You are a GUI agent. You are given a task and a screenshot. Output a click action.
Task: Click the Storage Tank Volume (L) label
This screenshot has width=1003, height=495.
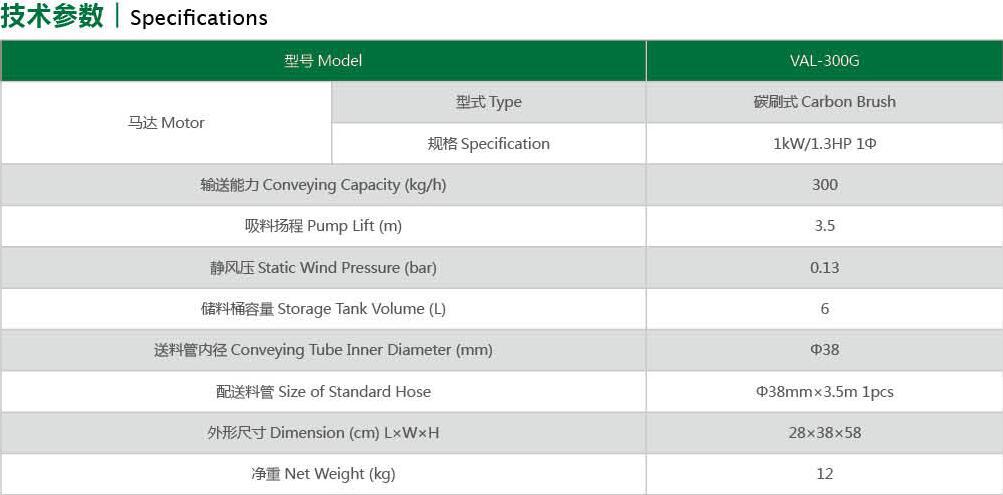(x=323, y=309)
